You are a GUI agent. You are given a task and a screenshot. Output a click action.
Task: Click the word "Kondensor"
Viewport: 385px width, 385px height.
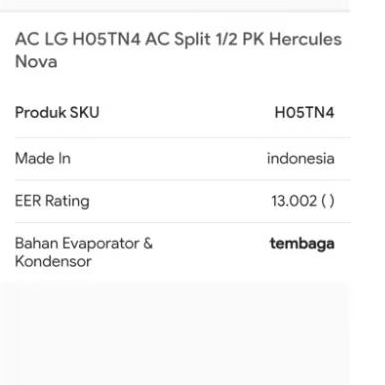pyautogui.click(x=53, y=261)
